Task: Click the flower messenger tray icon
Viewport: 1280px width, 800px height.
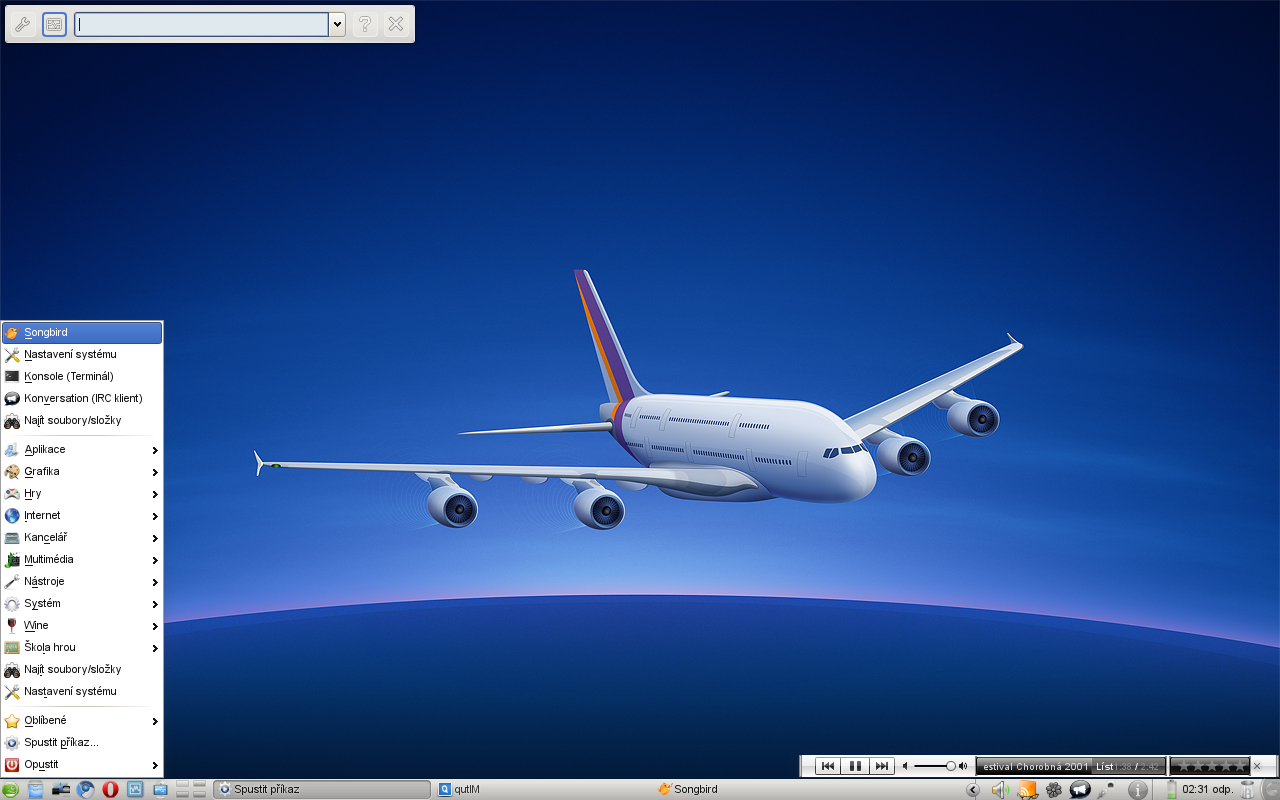Action: 1054,790
